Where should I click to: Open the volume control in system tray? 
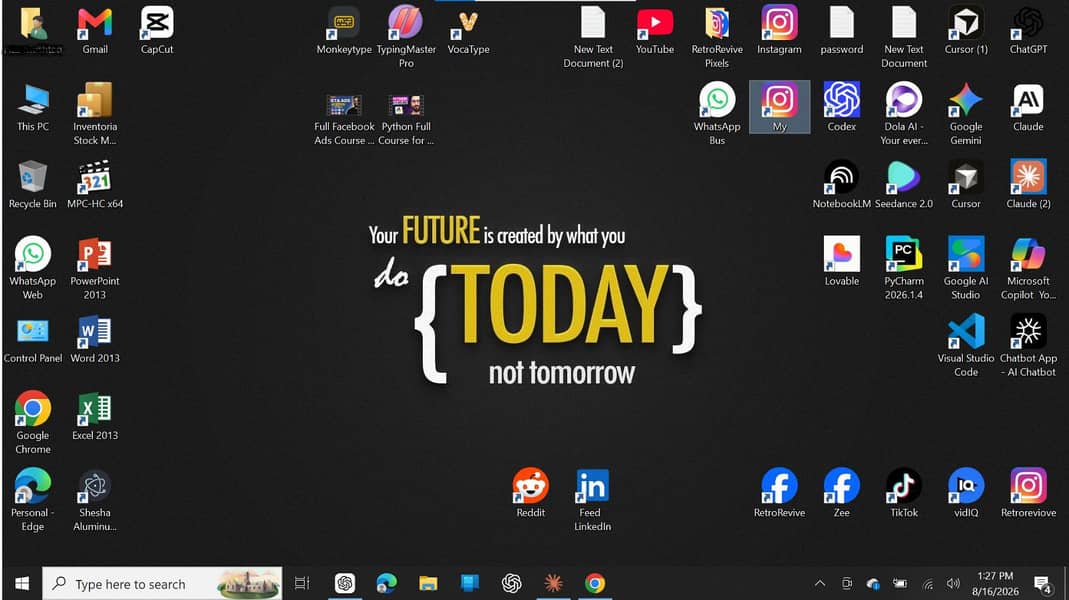tap(953, 584)
